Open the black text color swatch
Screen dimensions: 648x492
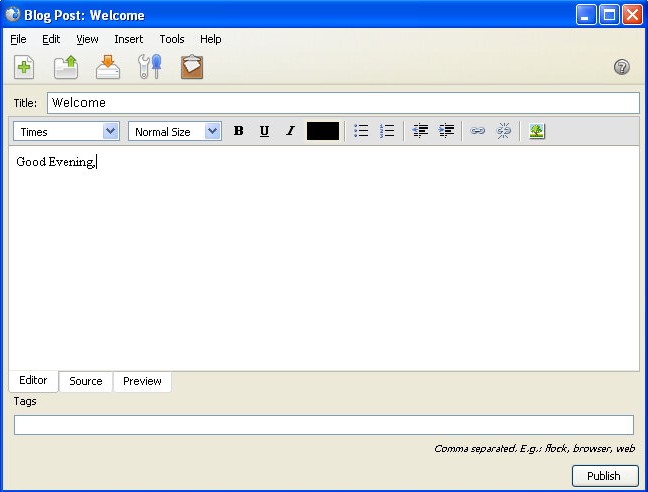(323, 131)
